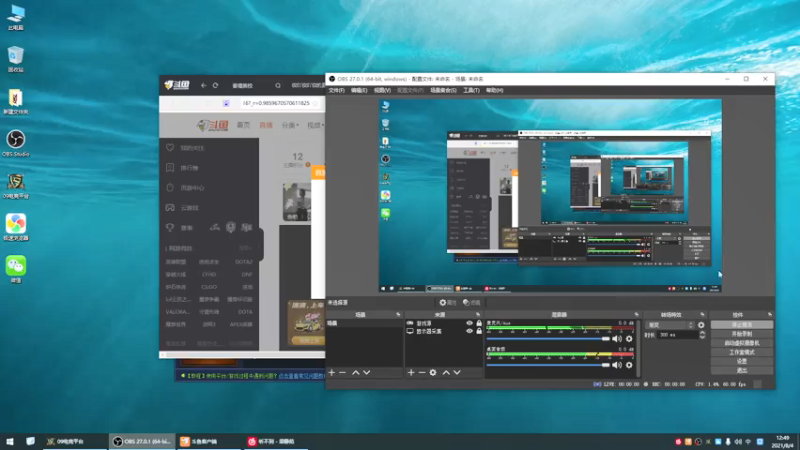Pop out the Audio Mixer dock panel
The width and height of the screenshot is (800, 450).
636,315
